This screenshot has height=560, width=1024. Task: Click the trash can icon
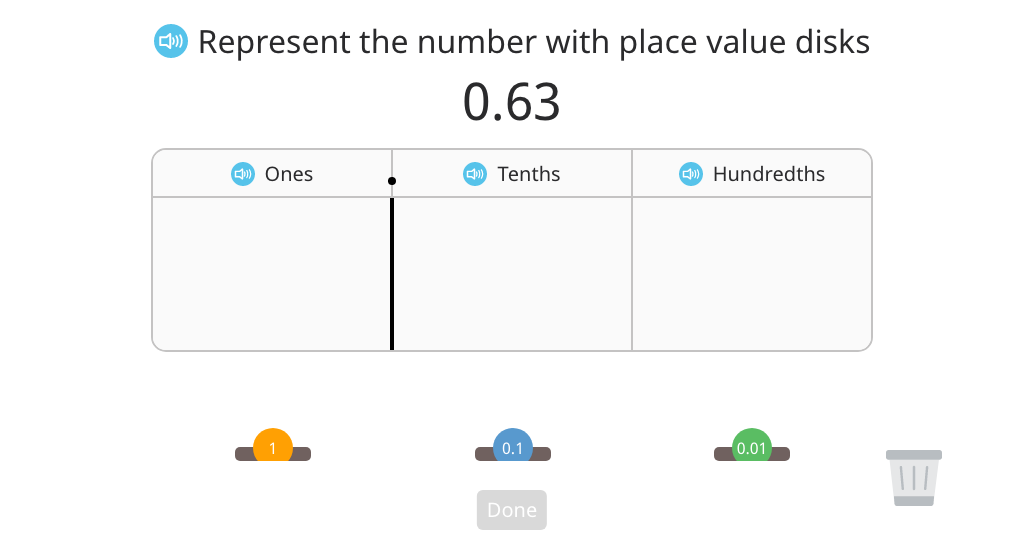[x=914, y=478]
